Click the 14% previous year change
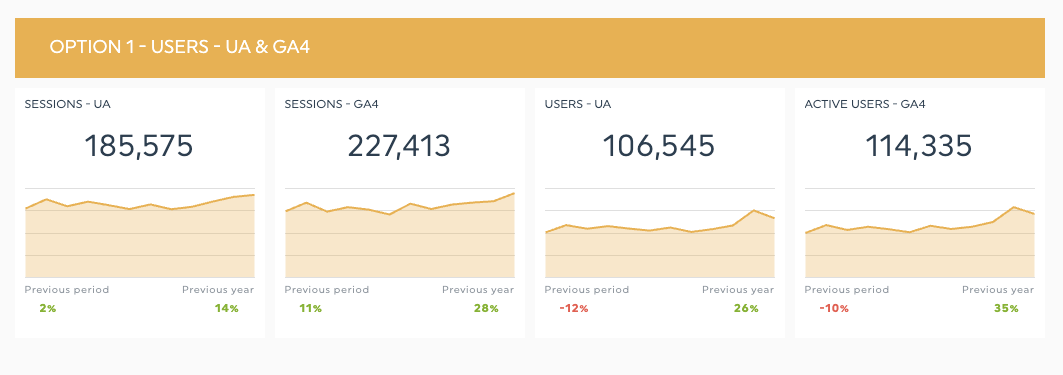 click(226, 309)
